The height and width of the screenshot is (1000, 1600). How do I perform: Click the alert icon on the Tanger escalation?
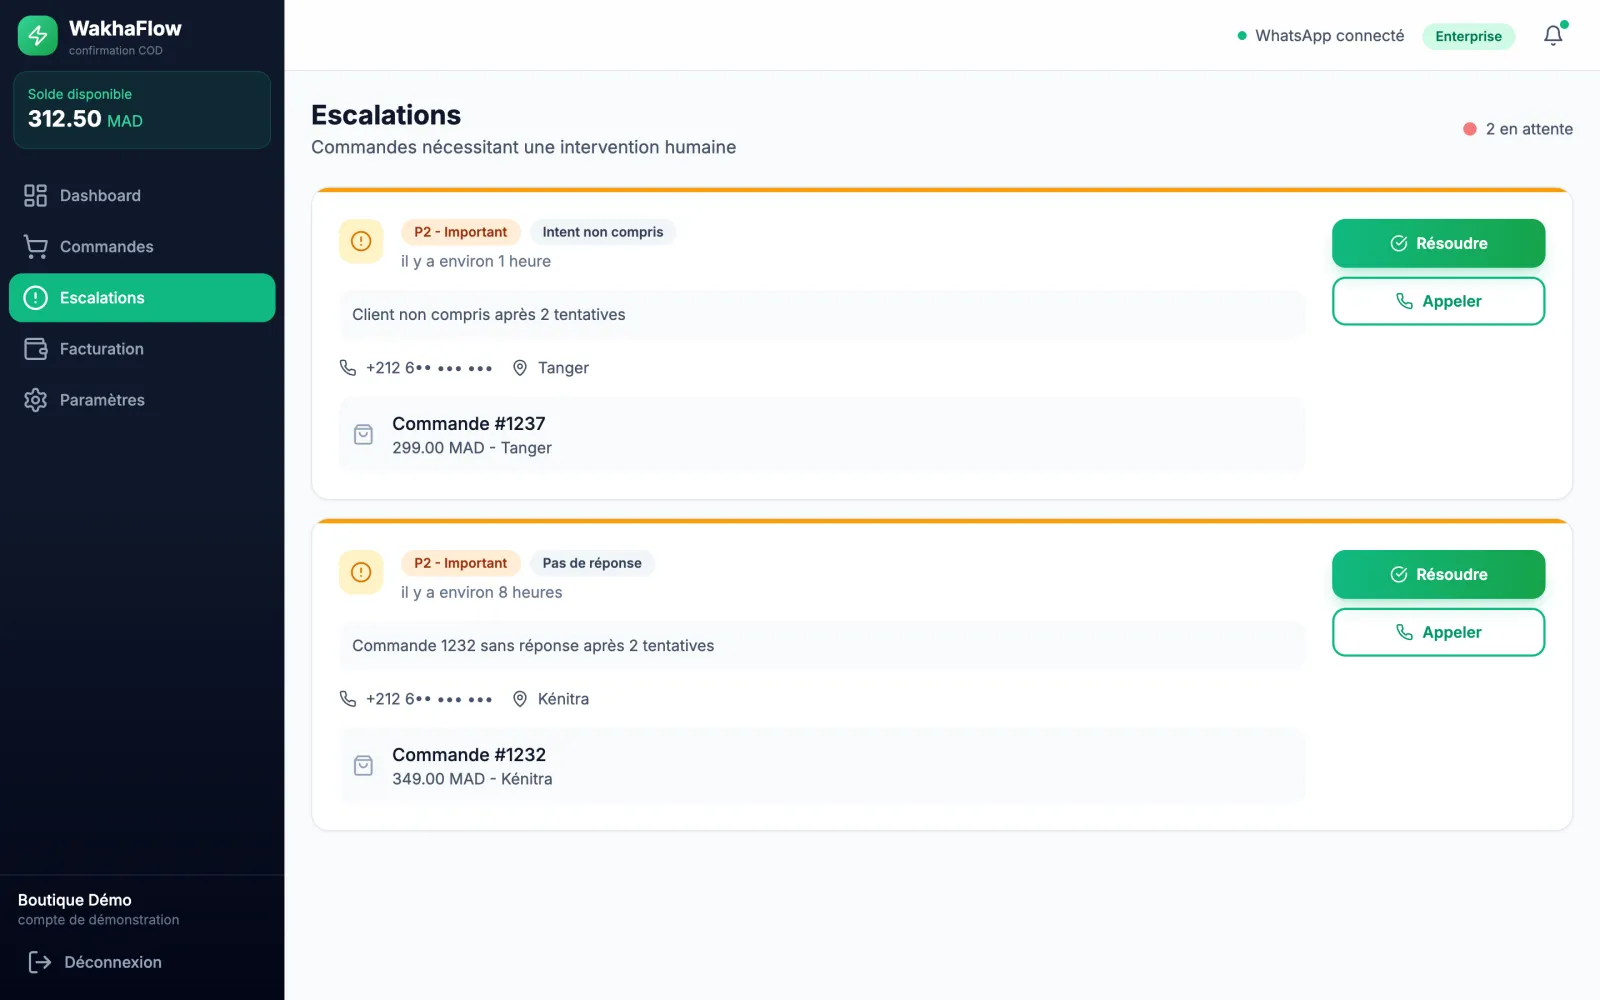click(361, 241)
